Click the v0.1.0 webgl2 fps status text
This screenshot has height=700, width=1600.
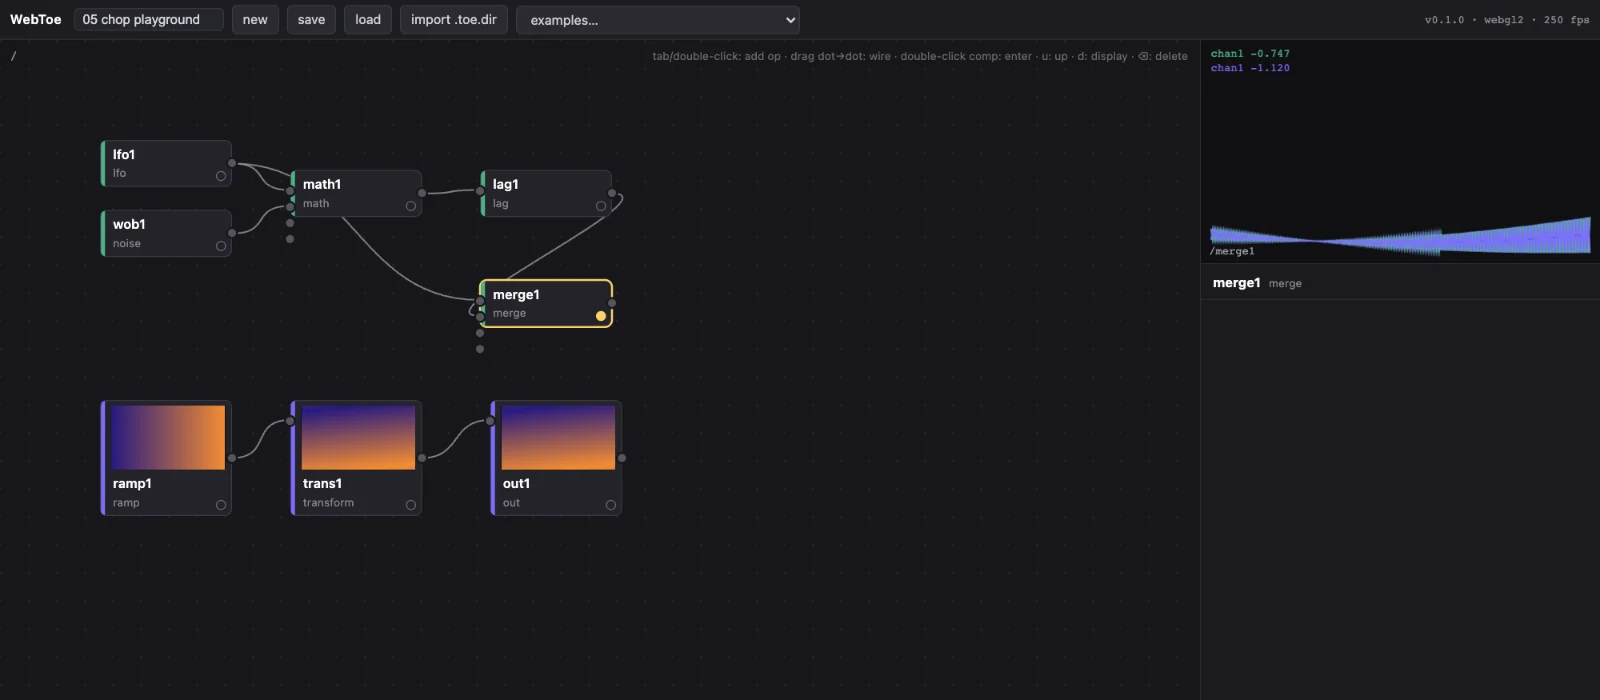(1507, 20)
